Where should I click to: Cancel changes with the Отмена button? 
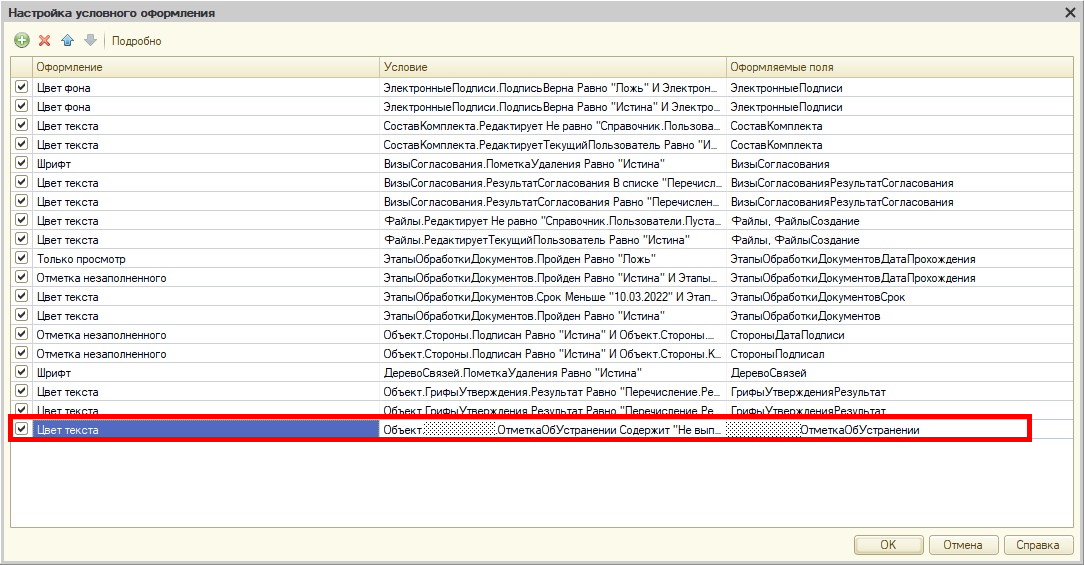963,545
